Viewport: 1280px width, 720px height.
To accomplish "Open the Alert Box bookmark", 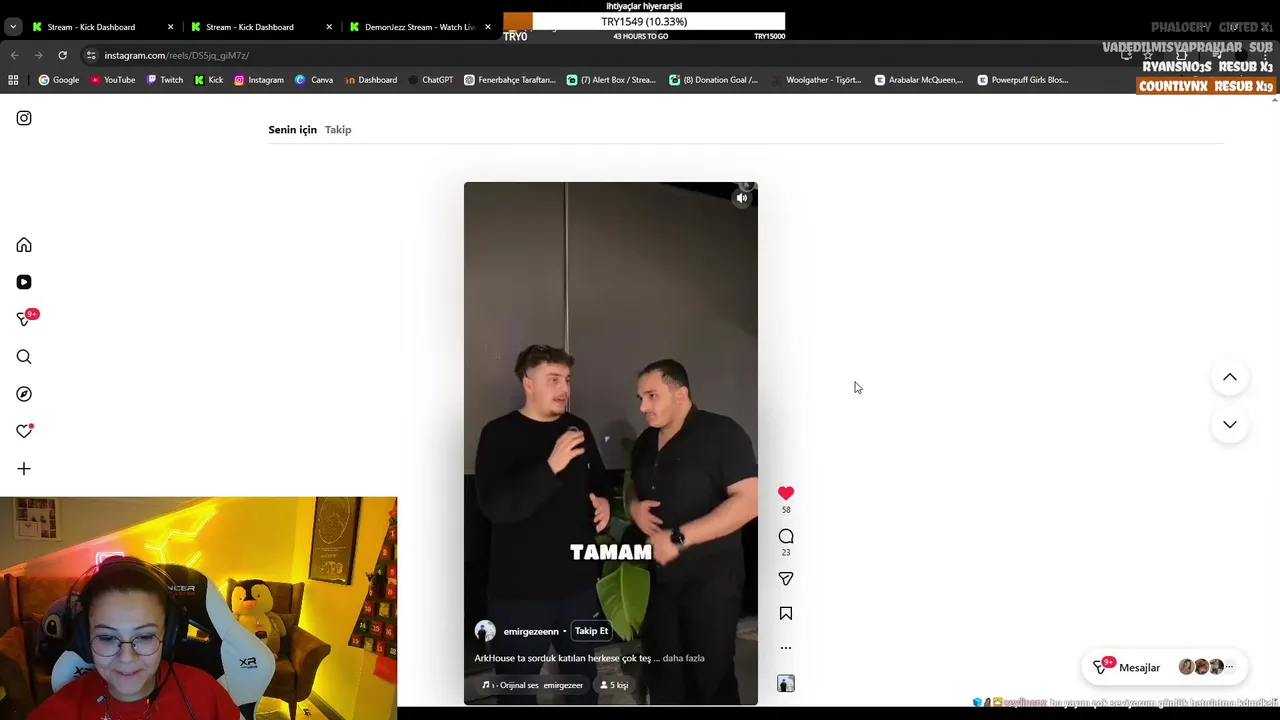I will (611, 80).
